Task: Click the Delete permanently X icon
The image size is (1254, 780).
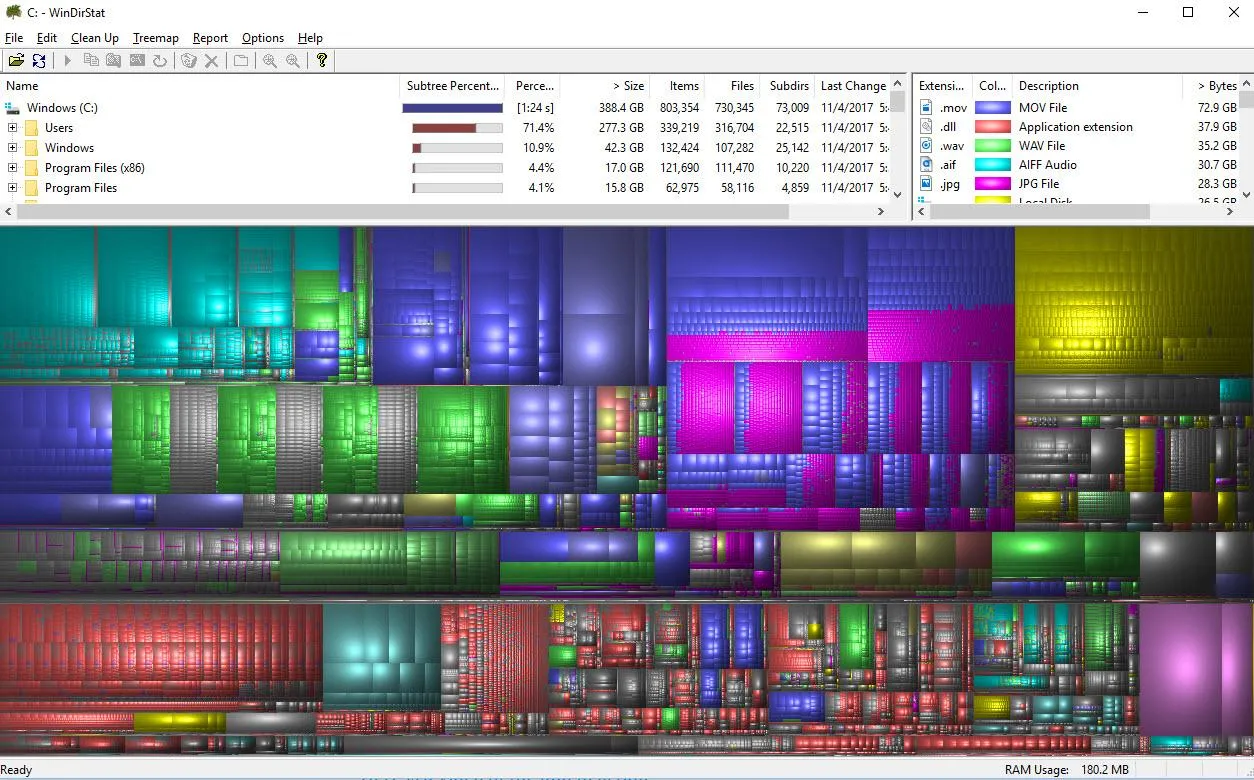Action: tap(211, 61)
